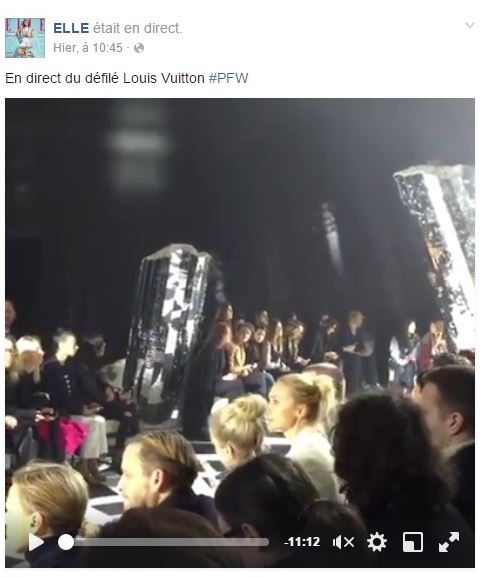Open the #PFW hashtag link
This screenshot has height=577, width=480.
229,78
